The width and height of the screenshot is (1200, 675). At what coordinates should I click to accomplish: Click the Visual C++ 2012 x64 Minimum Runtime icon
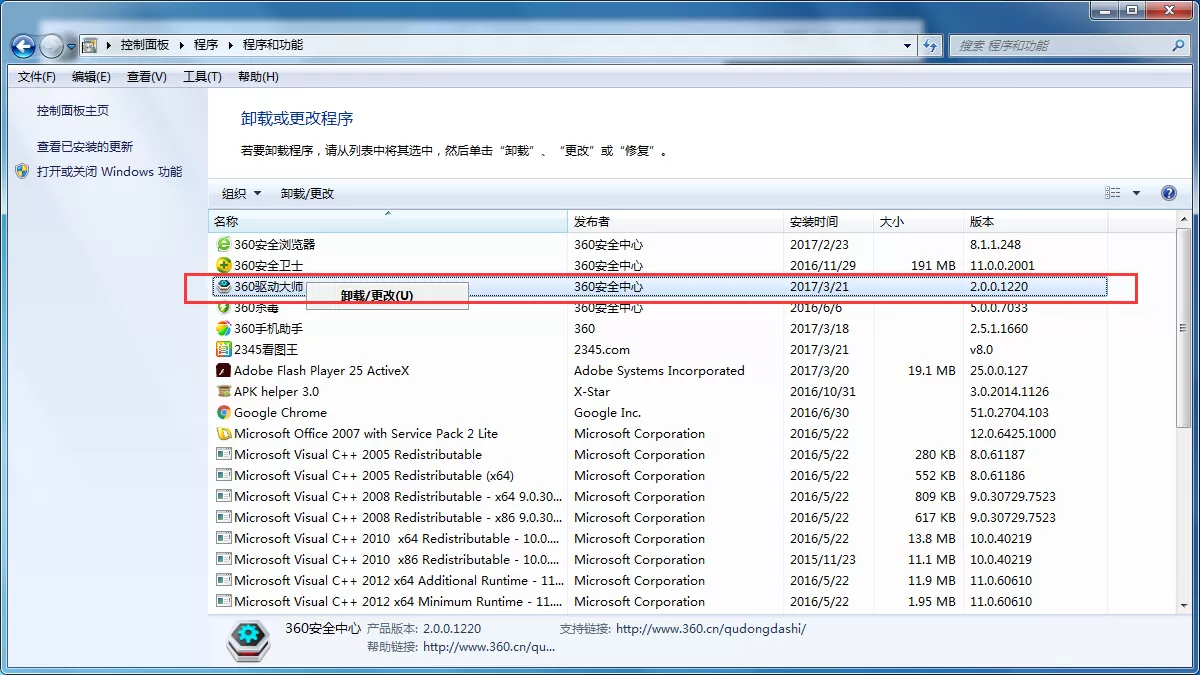coord(224,601)
